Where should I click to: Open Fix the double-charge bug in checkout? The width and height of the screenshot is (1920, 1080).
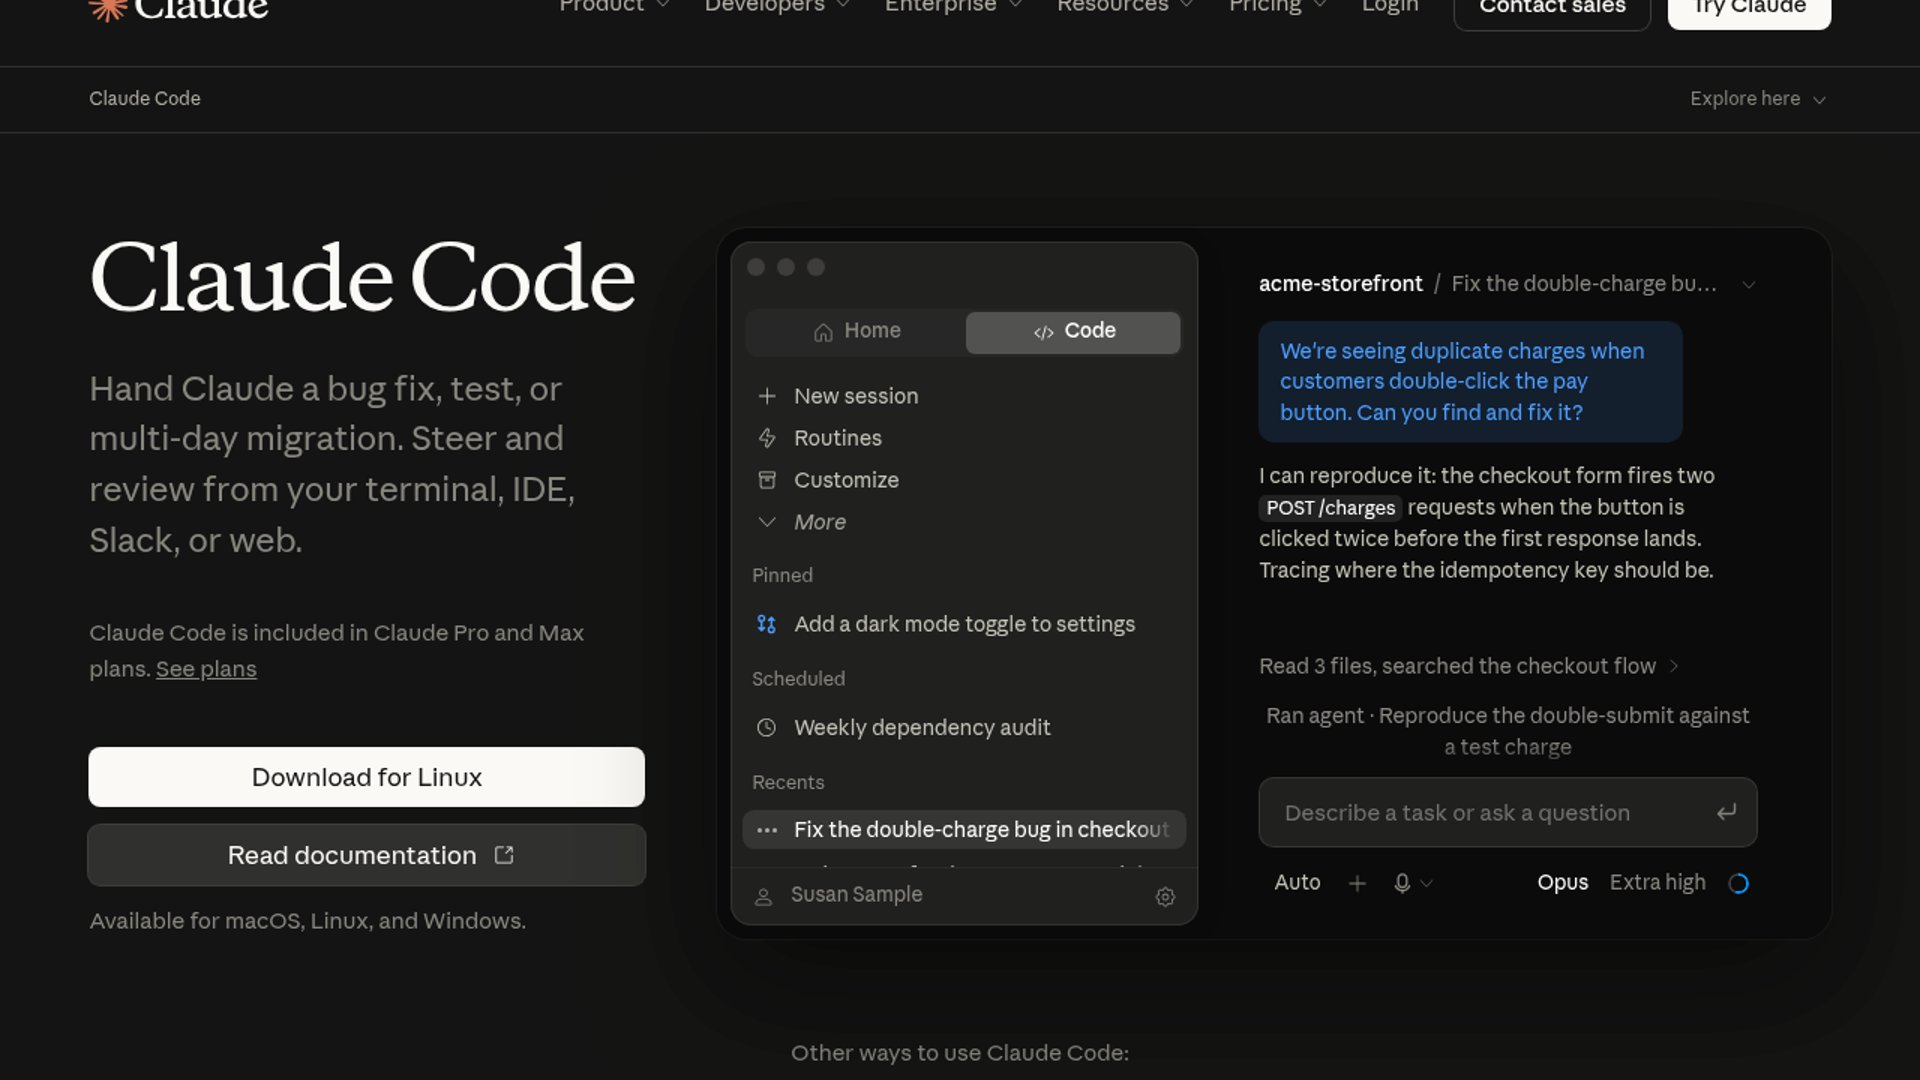tap(964, 830)
